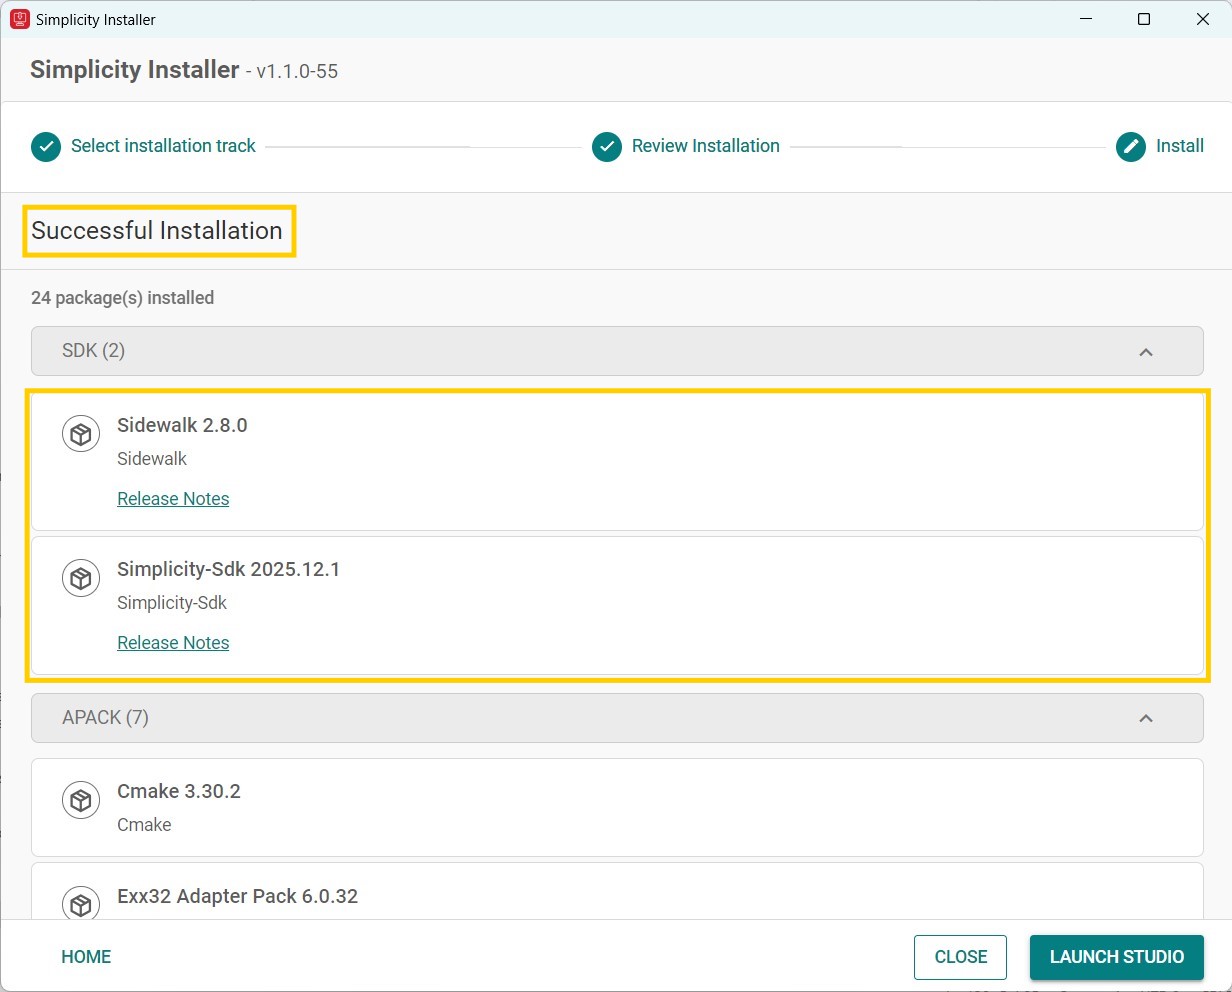Open Sidewalk 2.8.0 Release Notes link

173,499
